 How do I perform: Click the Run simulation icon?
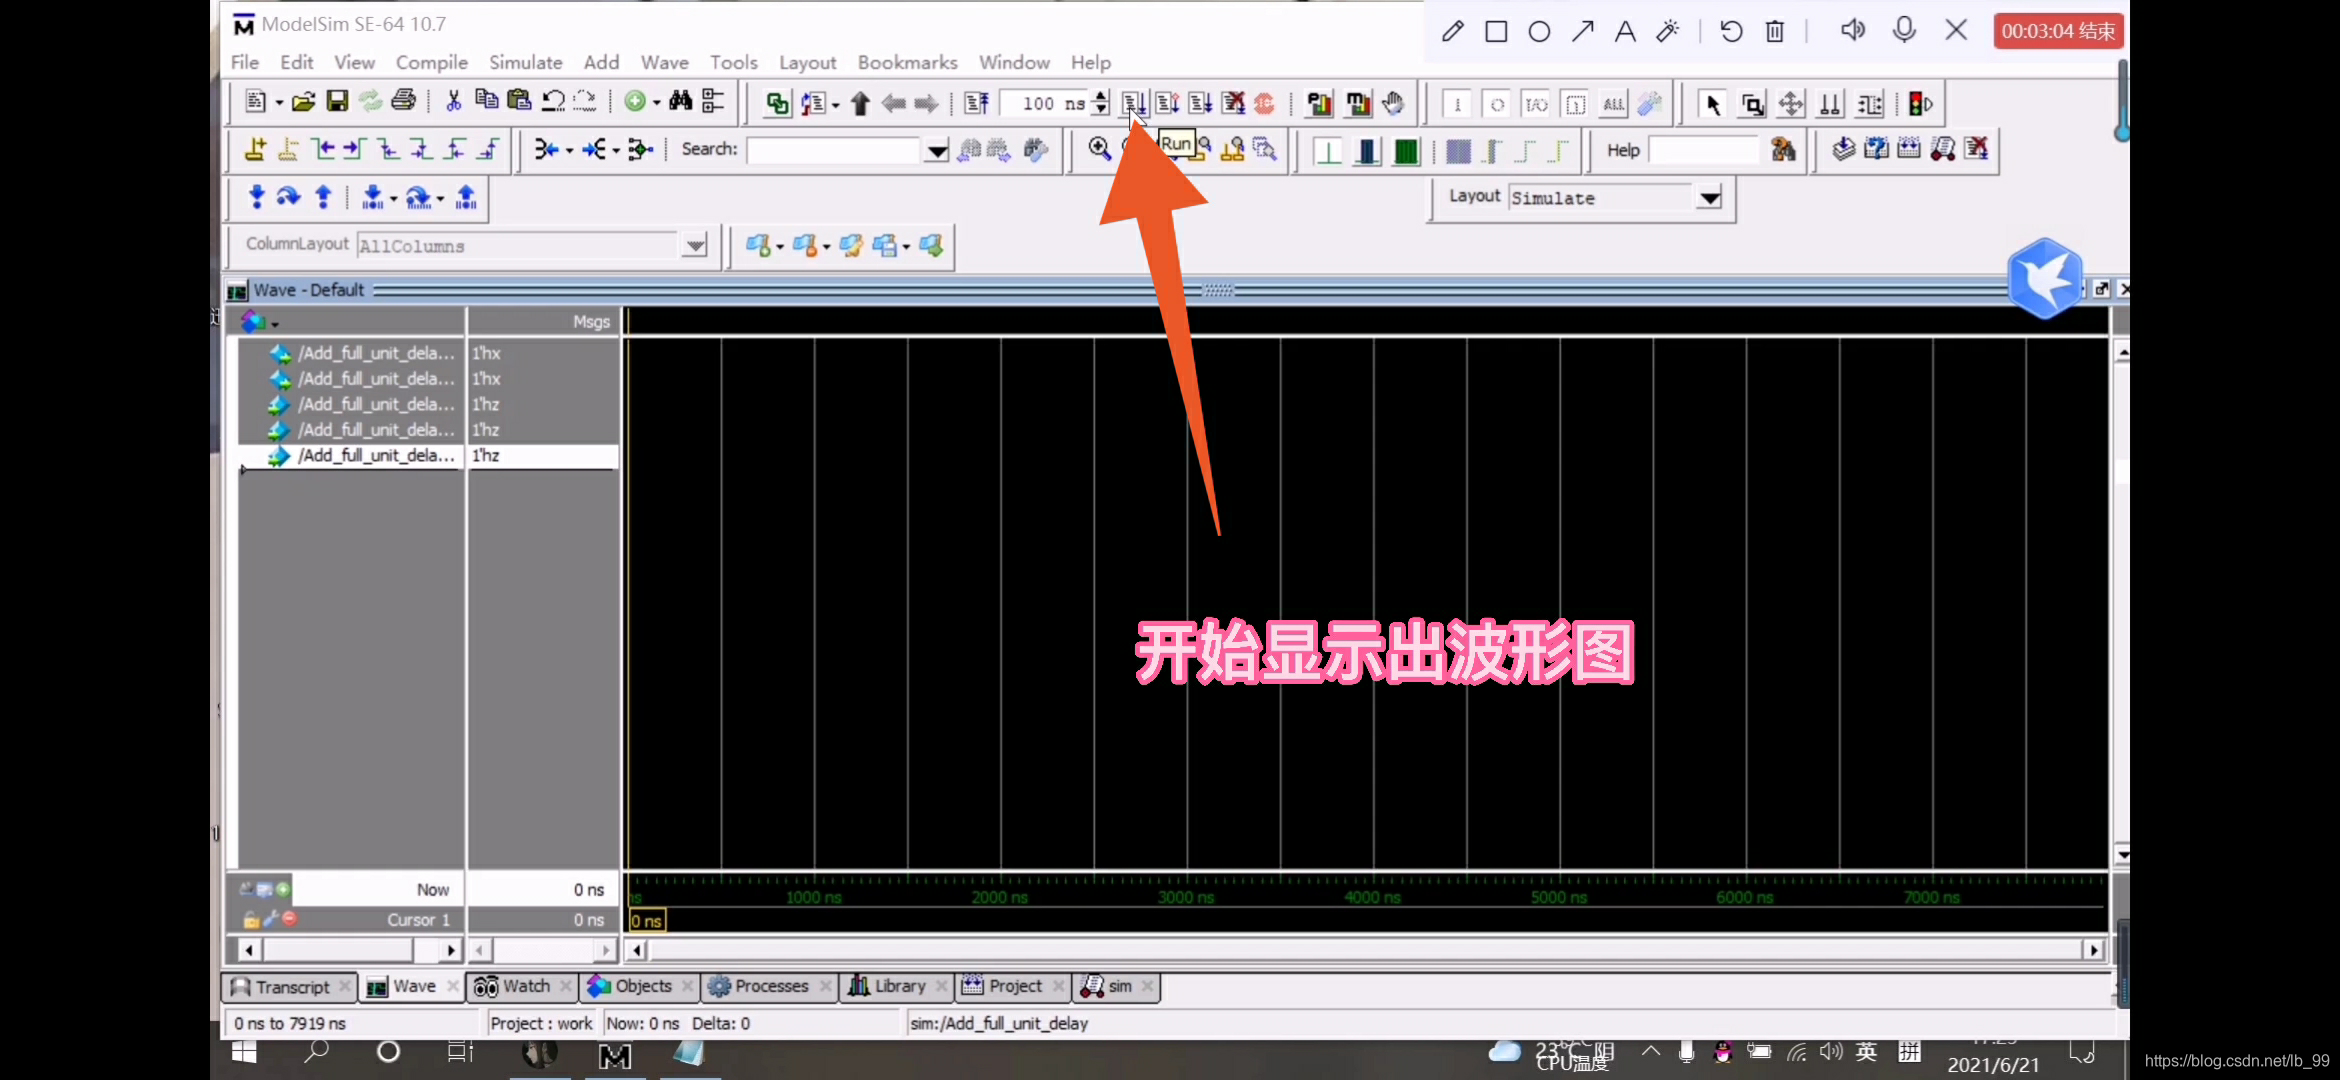pos(1133,103)
